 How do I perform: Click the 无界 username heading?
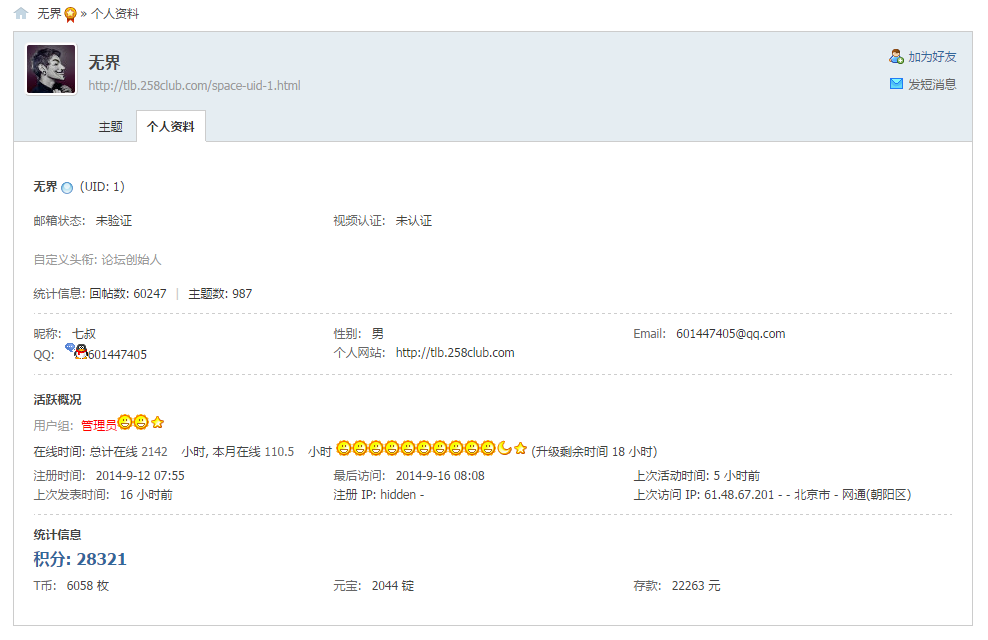coord(104,62)
